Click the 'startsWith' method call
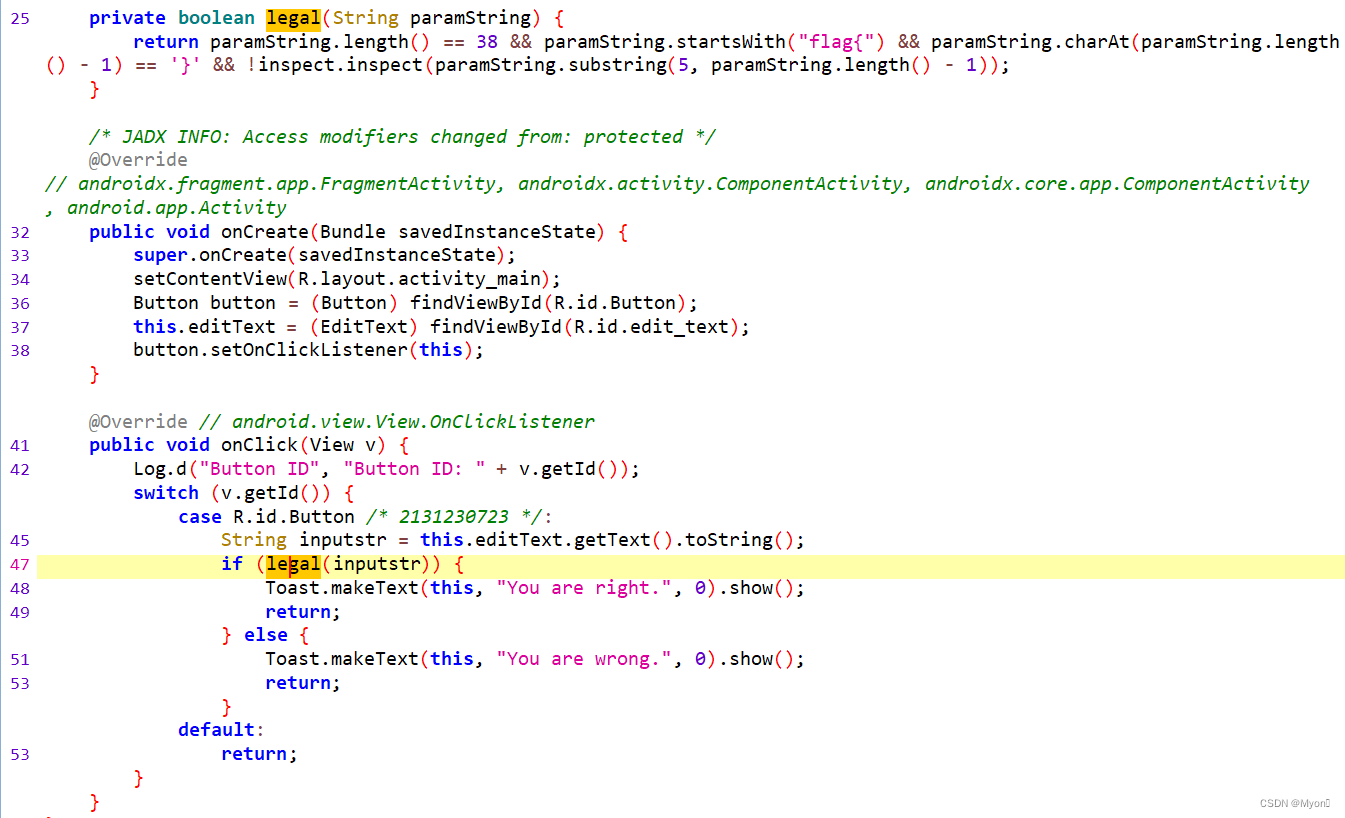This screenshot has width=1345, height=818. (x=732, y=42)
